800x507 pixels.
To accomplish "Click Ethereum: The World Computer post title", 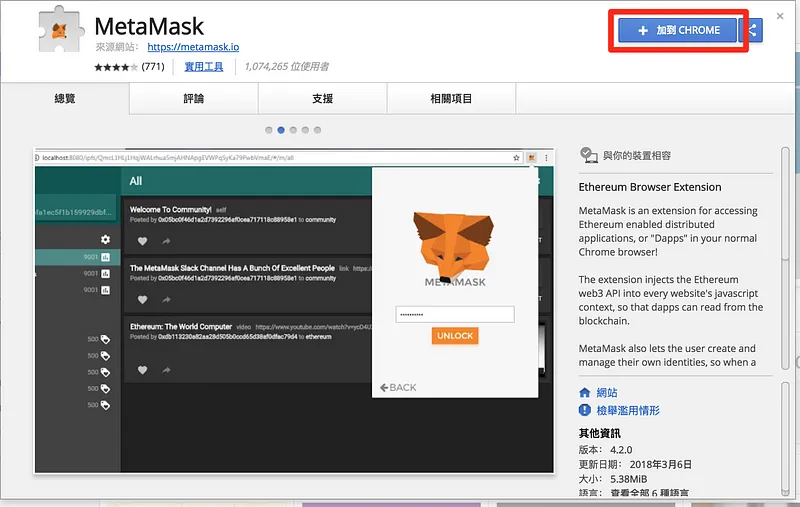I will pos(181,327).
